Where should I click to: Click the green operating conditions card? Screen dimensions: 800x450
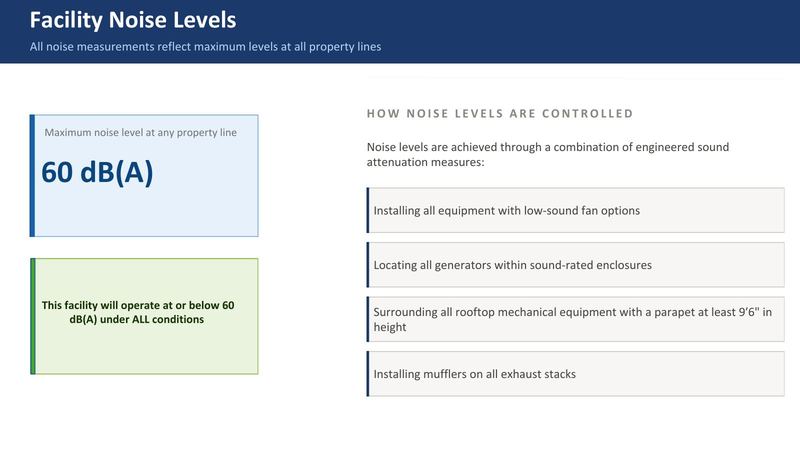click(x=144, y=316)
